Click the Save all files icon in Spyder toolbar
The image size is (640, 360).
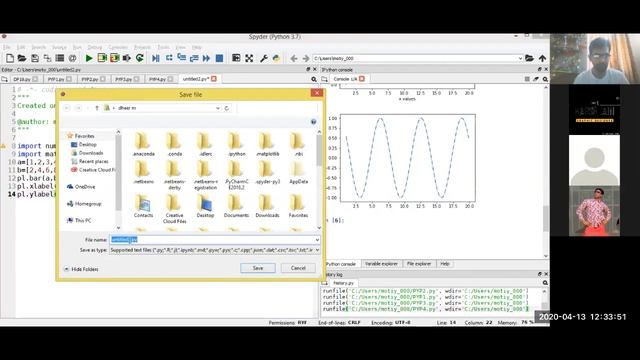pyautogui.click(x=47, y=58)
